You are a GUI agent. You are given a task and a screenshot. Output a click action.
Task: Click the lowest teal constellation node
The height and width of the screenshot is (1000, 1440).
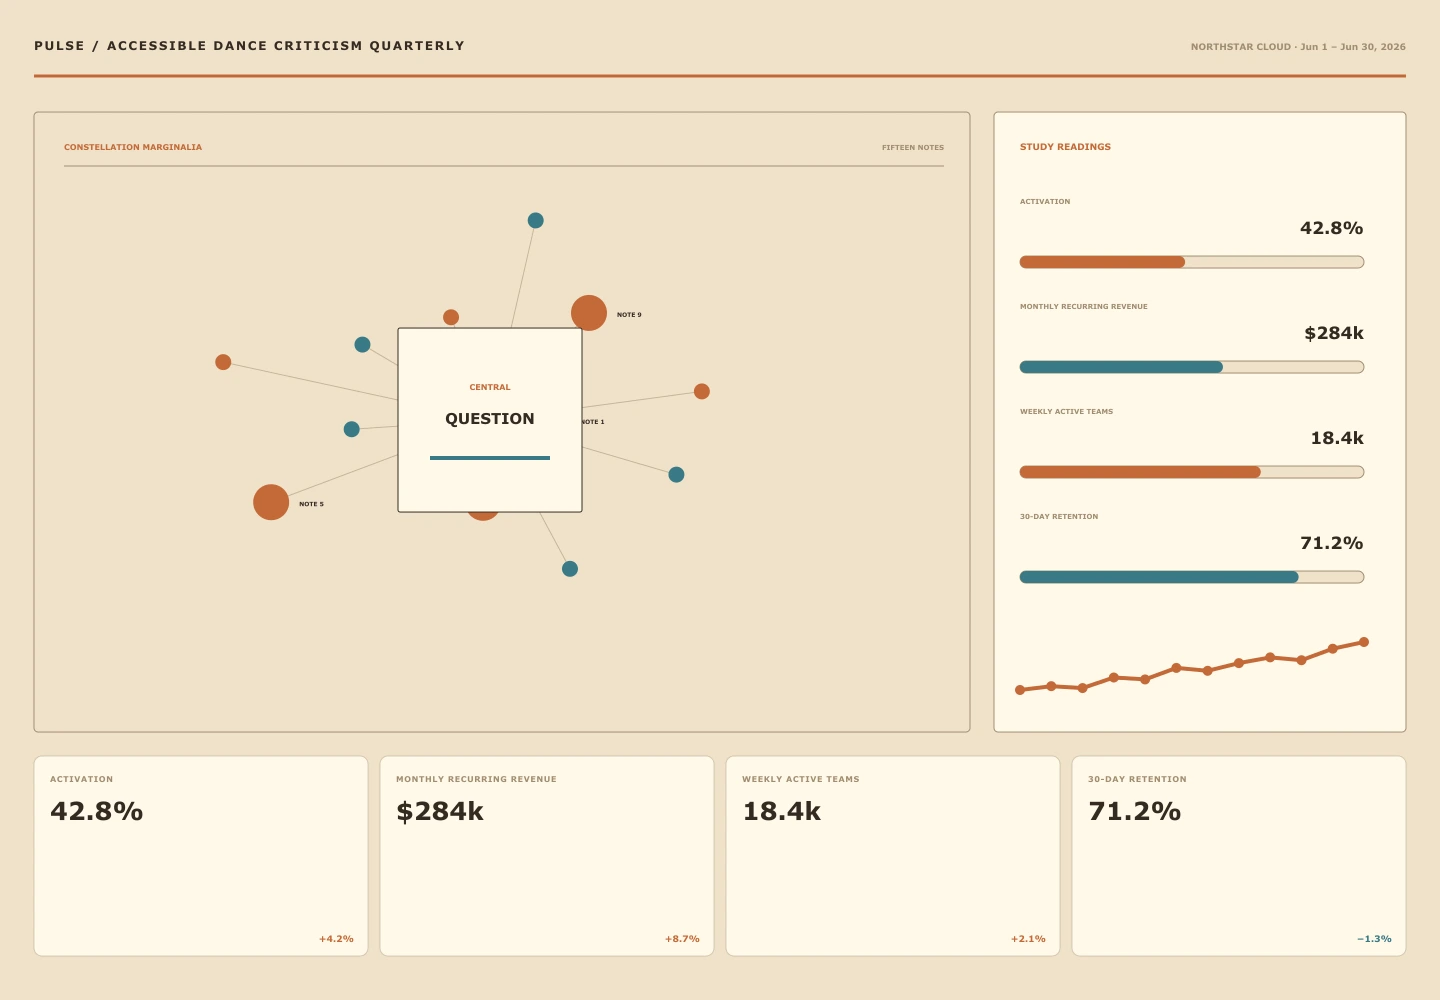pos(570,569)
